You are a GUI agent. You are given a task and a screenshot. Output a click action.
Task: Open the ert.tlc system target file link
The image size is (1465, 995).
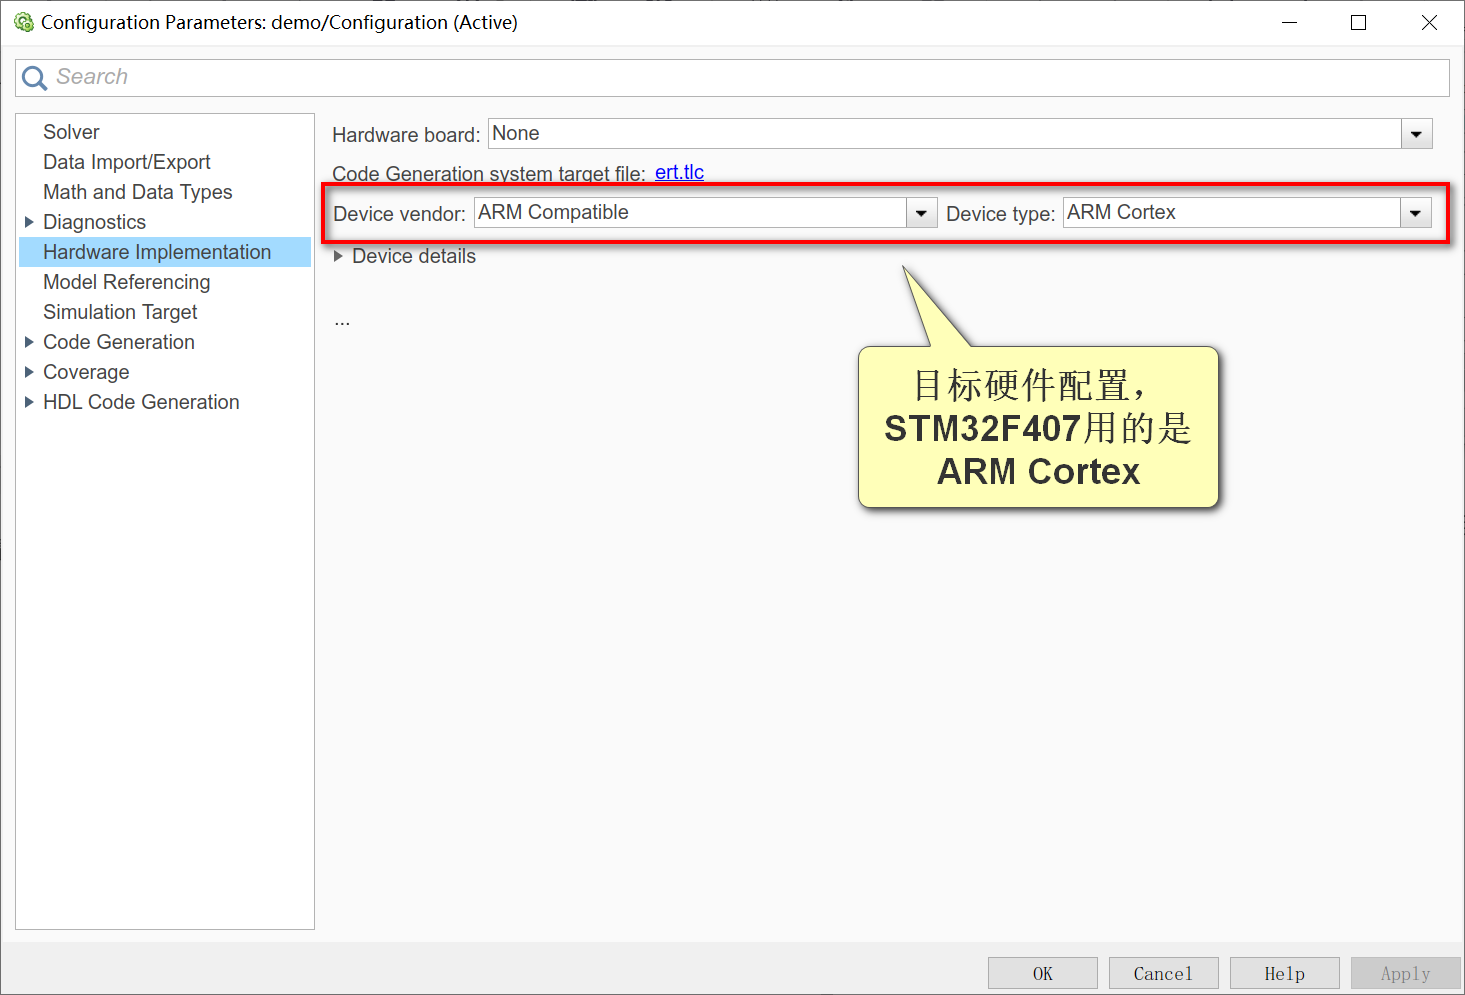679,172
